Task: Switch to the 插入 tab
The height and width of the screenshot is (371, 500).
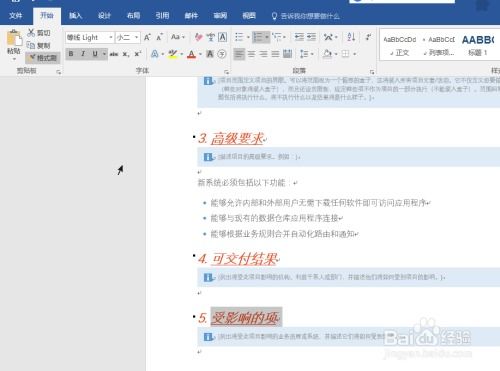Action: pyautogui.click(x=75, y=15)
